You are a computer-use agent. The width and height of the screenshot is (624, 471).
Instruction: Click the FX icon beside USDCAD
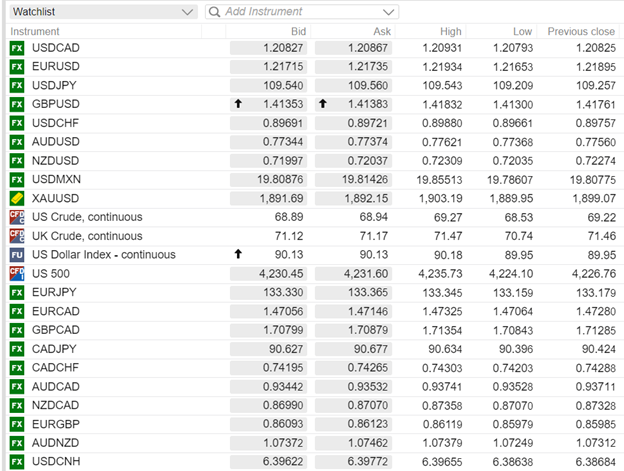coord(17,48)
